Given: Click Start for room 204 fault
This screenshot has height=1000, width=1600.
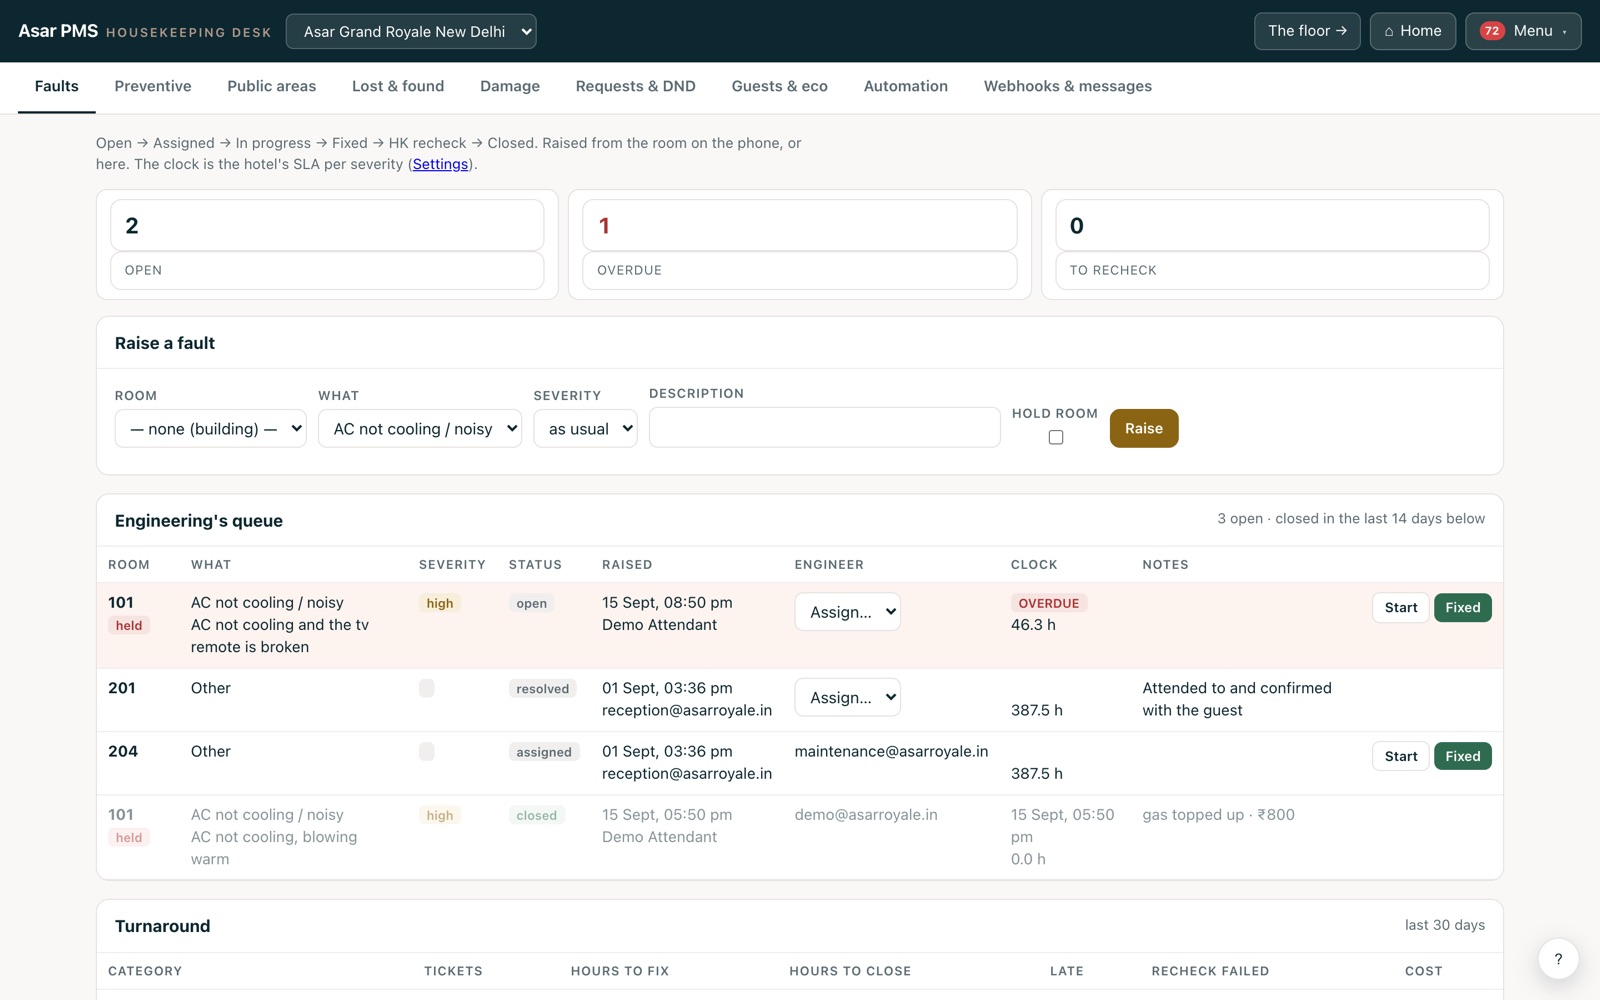Looking at the screenshot, I should 1400,756.
